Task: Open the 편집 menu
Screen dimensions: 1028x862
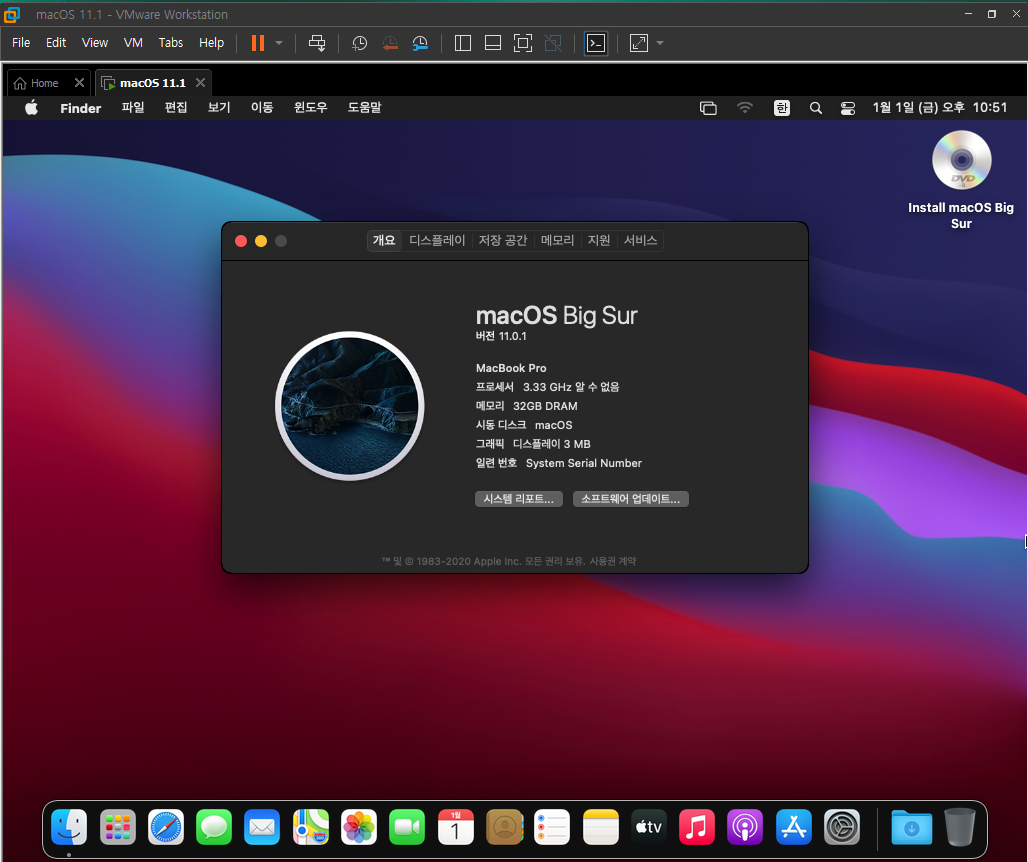Action: tap(176, 108)
